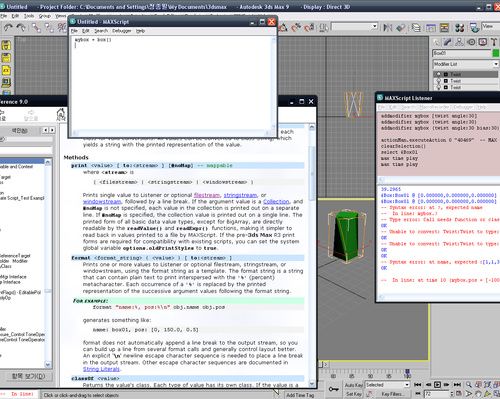Open the Modifier List dropdown
500x399 pixels.
(x=465, y=64)
